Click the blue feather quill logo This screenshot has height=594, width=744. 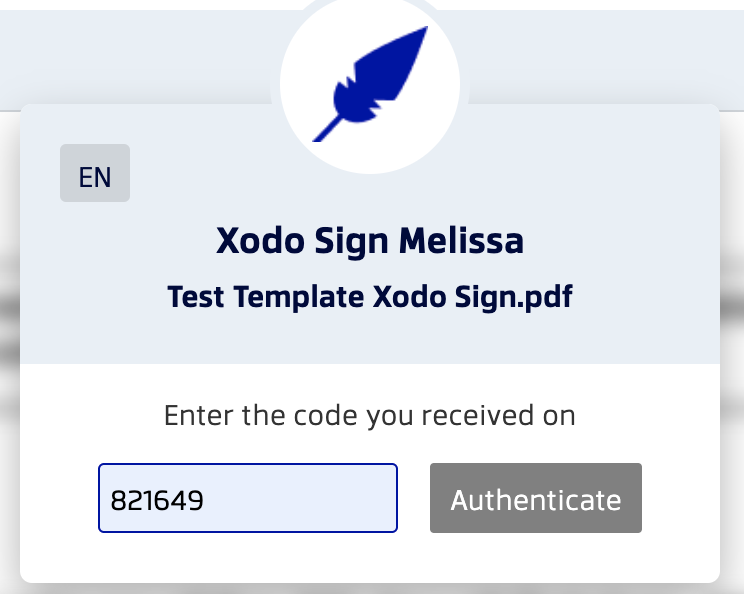(x=370, y=84)
